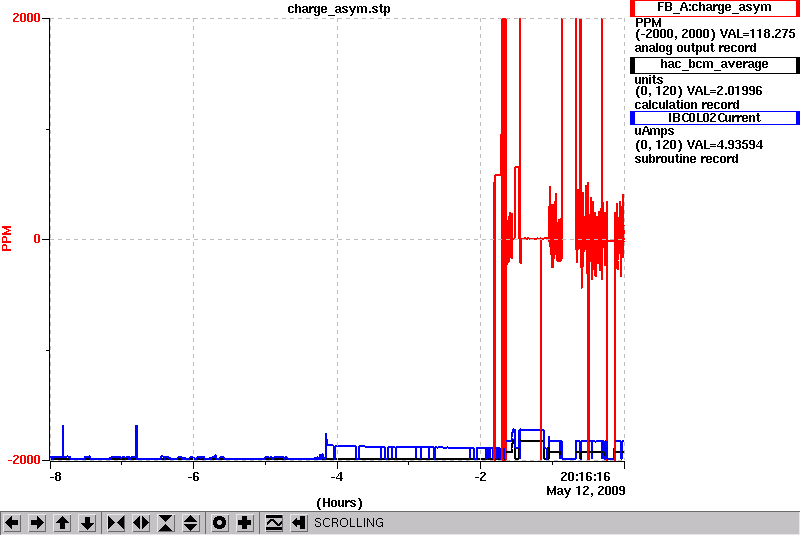Image resolution: width=800 pixels, height=535 pixels.
Task: Click the (Hours) x-axis label
Action: click(x=339, y=503)
